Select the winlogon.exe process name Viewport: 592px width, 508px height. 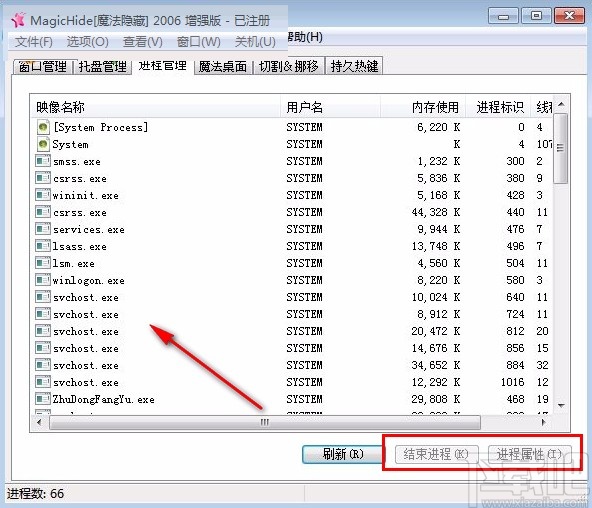(x=89, y=280)
